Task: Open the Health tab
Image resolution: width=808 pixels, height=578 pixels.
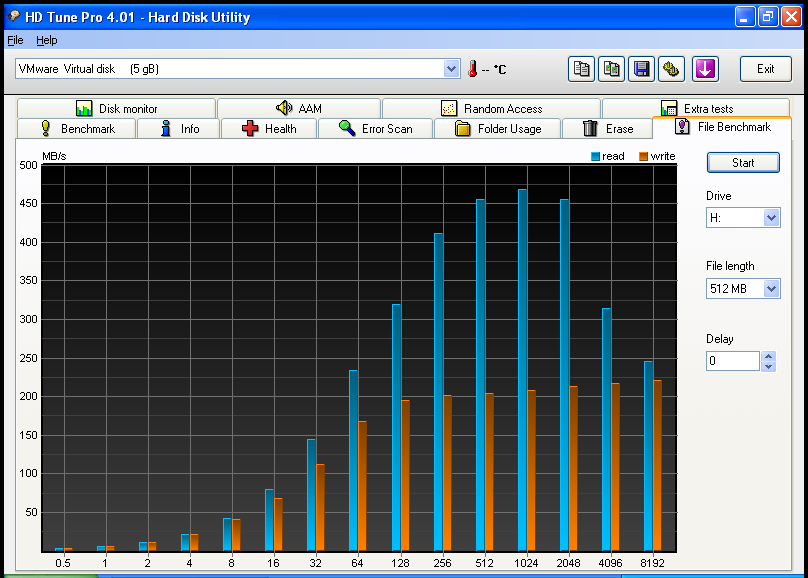Action: coord(269,129)
